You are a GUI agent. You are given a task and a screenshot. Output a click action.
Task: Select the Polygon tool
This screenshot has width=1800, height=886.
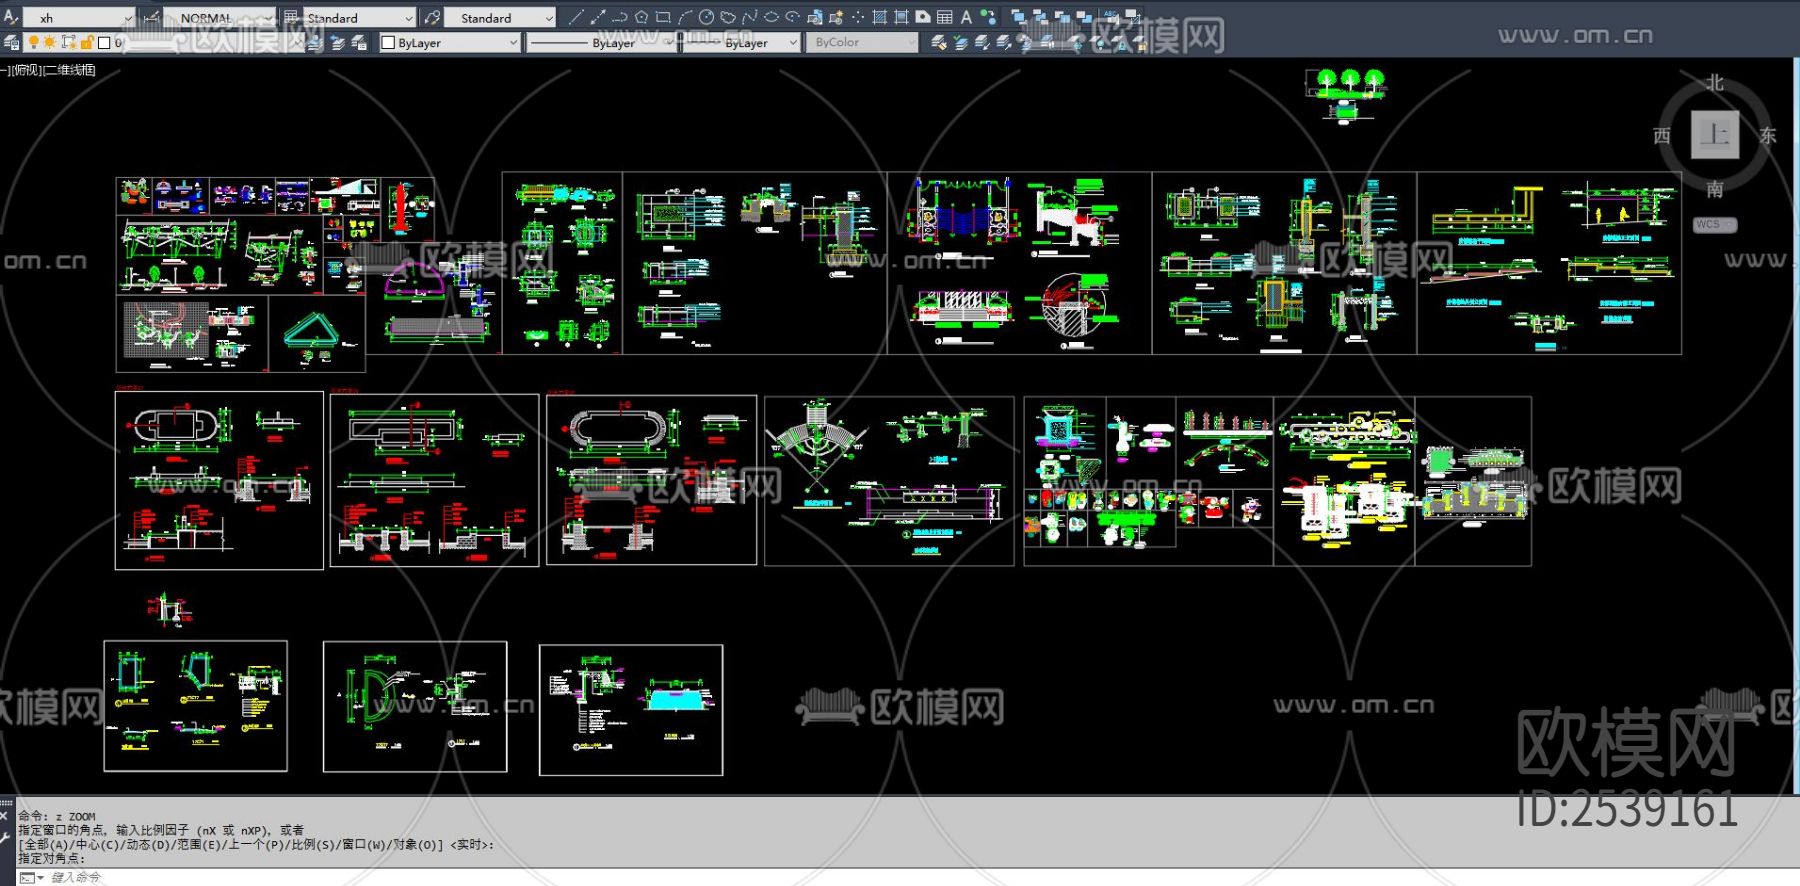coord(641,17)
